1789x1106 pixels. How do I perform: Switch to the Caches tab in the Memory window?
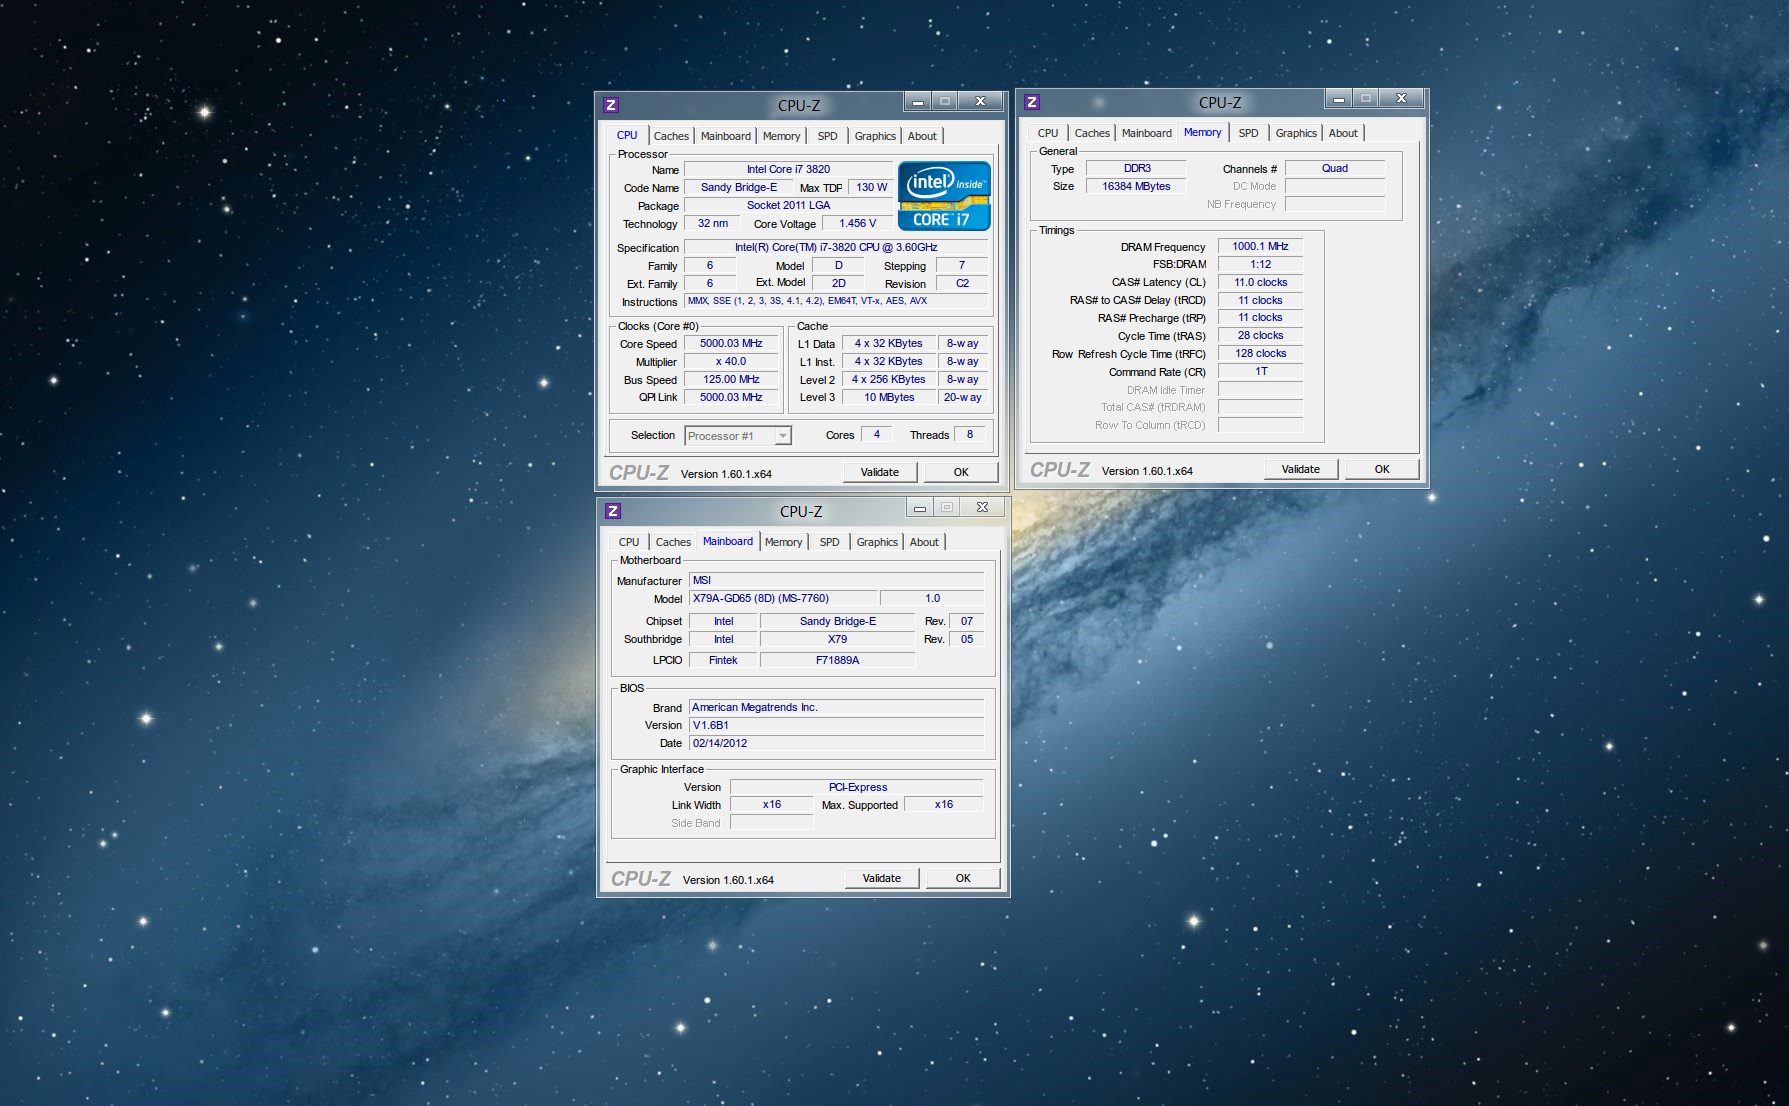point(1092,133)
